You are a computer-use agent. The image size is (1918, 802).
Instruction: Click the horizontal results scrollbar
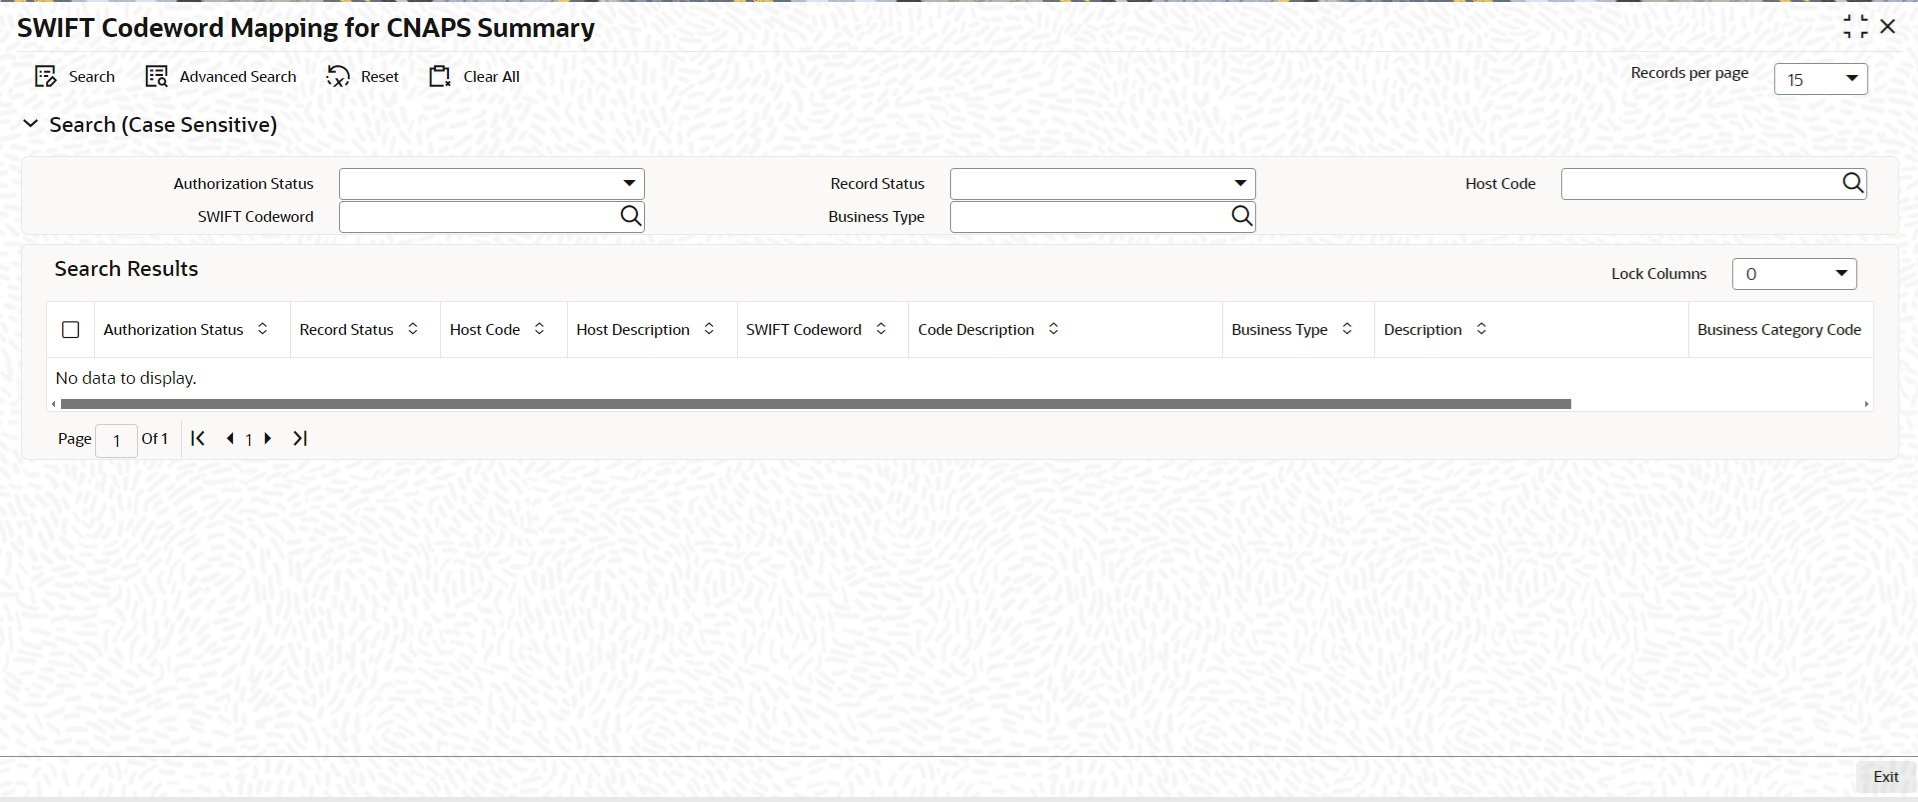[x=816, y=404]
